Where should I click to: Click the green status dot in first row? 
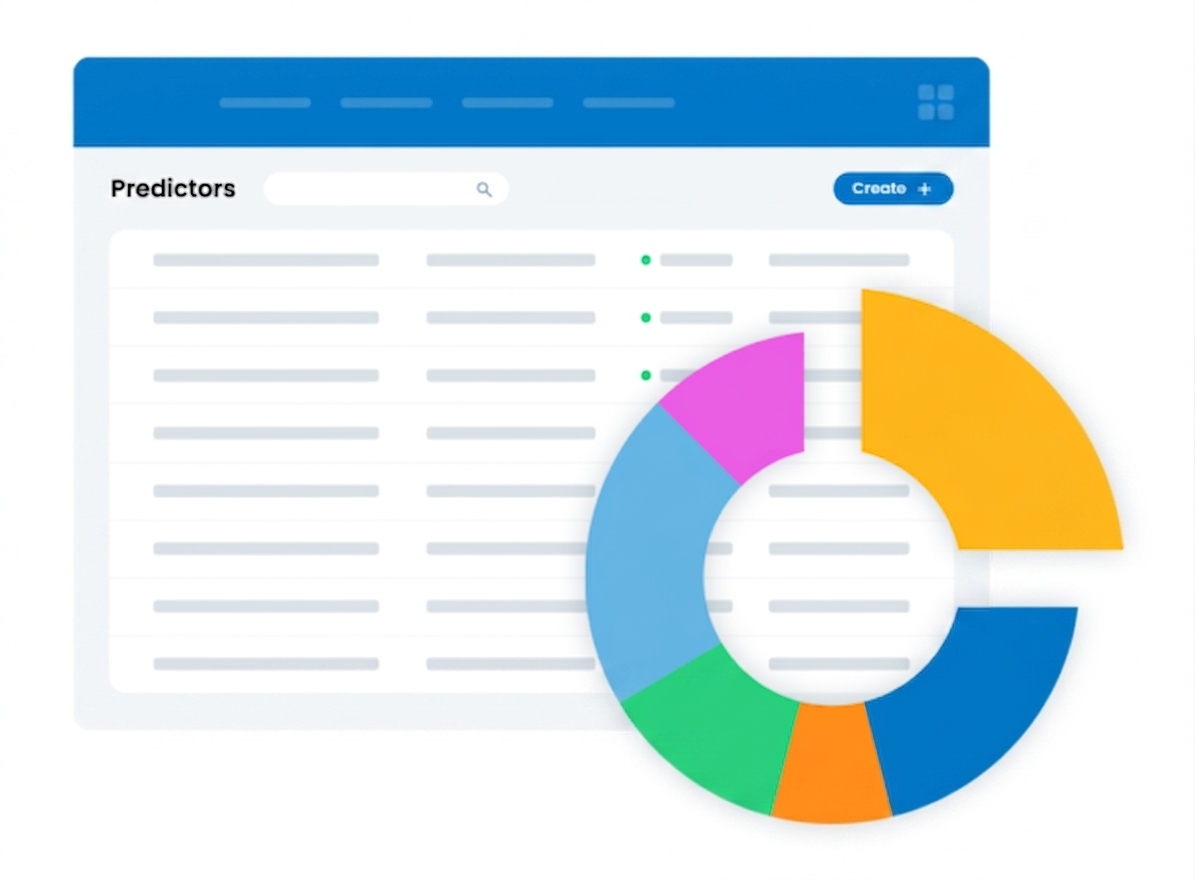point(646,260)
